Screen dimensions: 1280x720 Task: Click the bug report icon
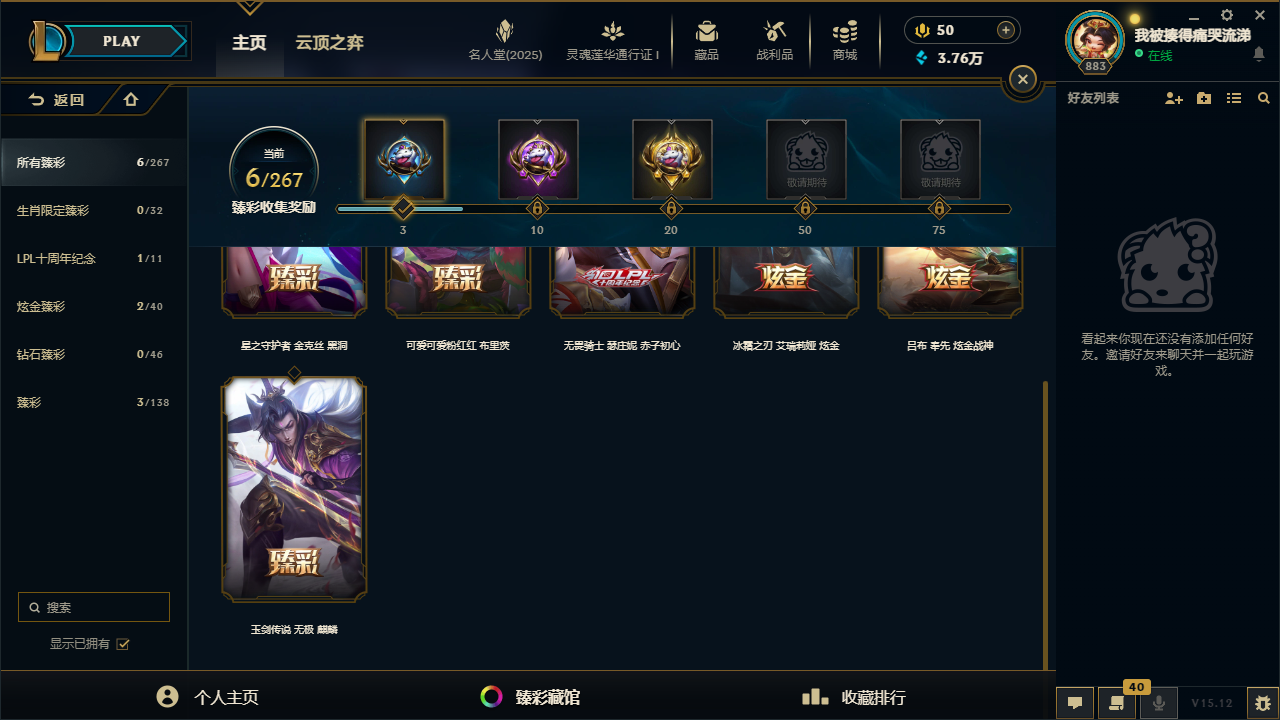[1263, 703]
